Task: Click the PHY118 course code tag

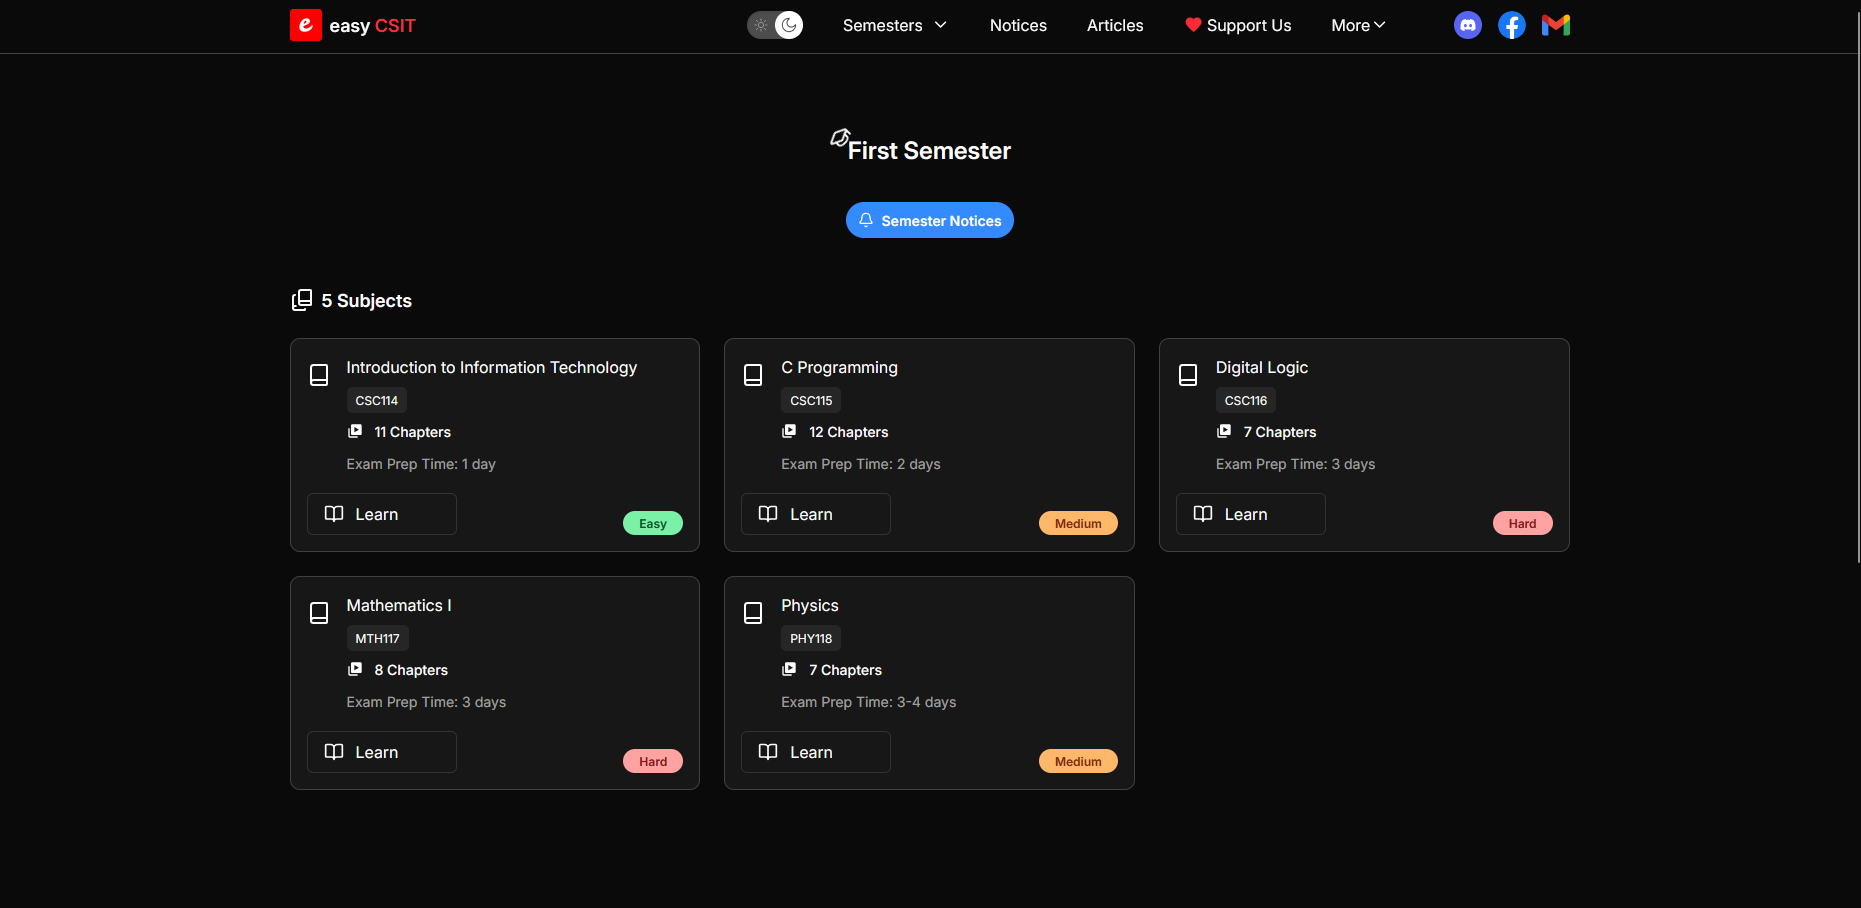Action: 811,638
